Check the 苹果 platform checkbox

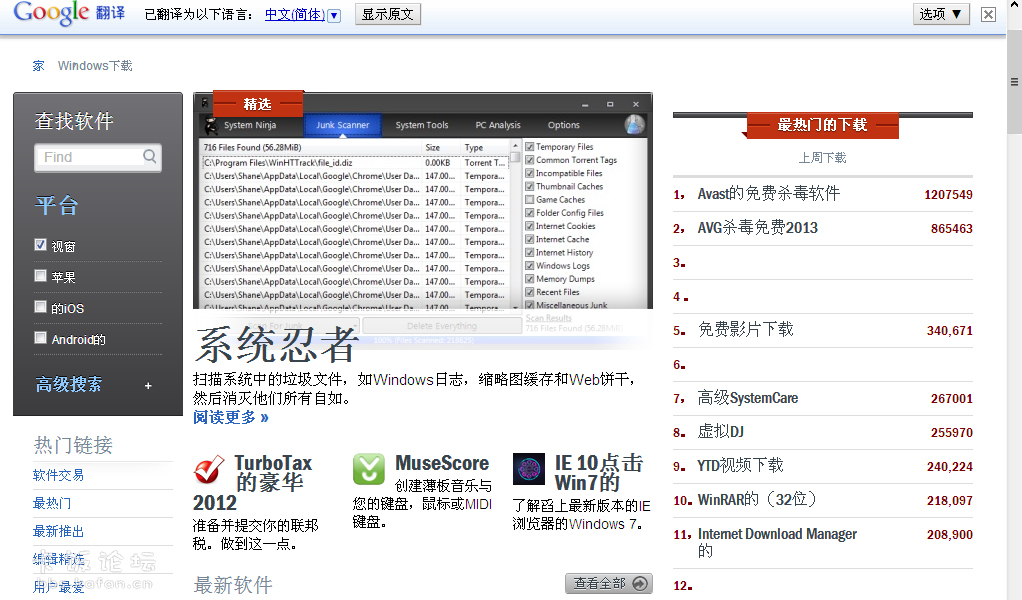click(41, 276)
